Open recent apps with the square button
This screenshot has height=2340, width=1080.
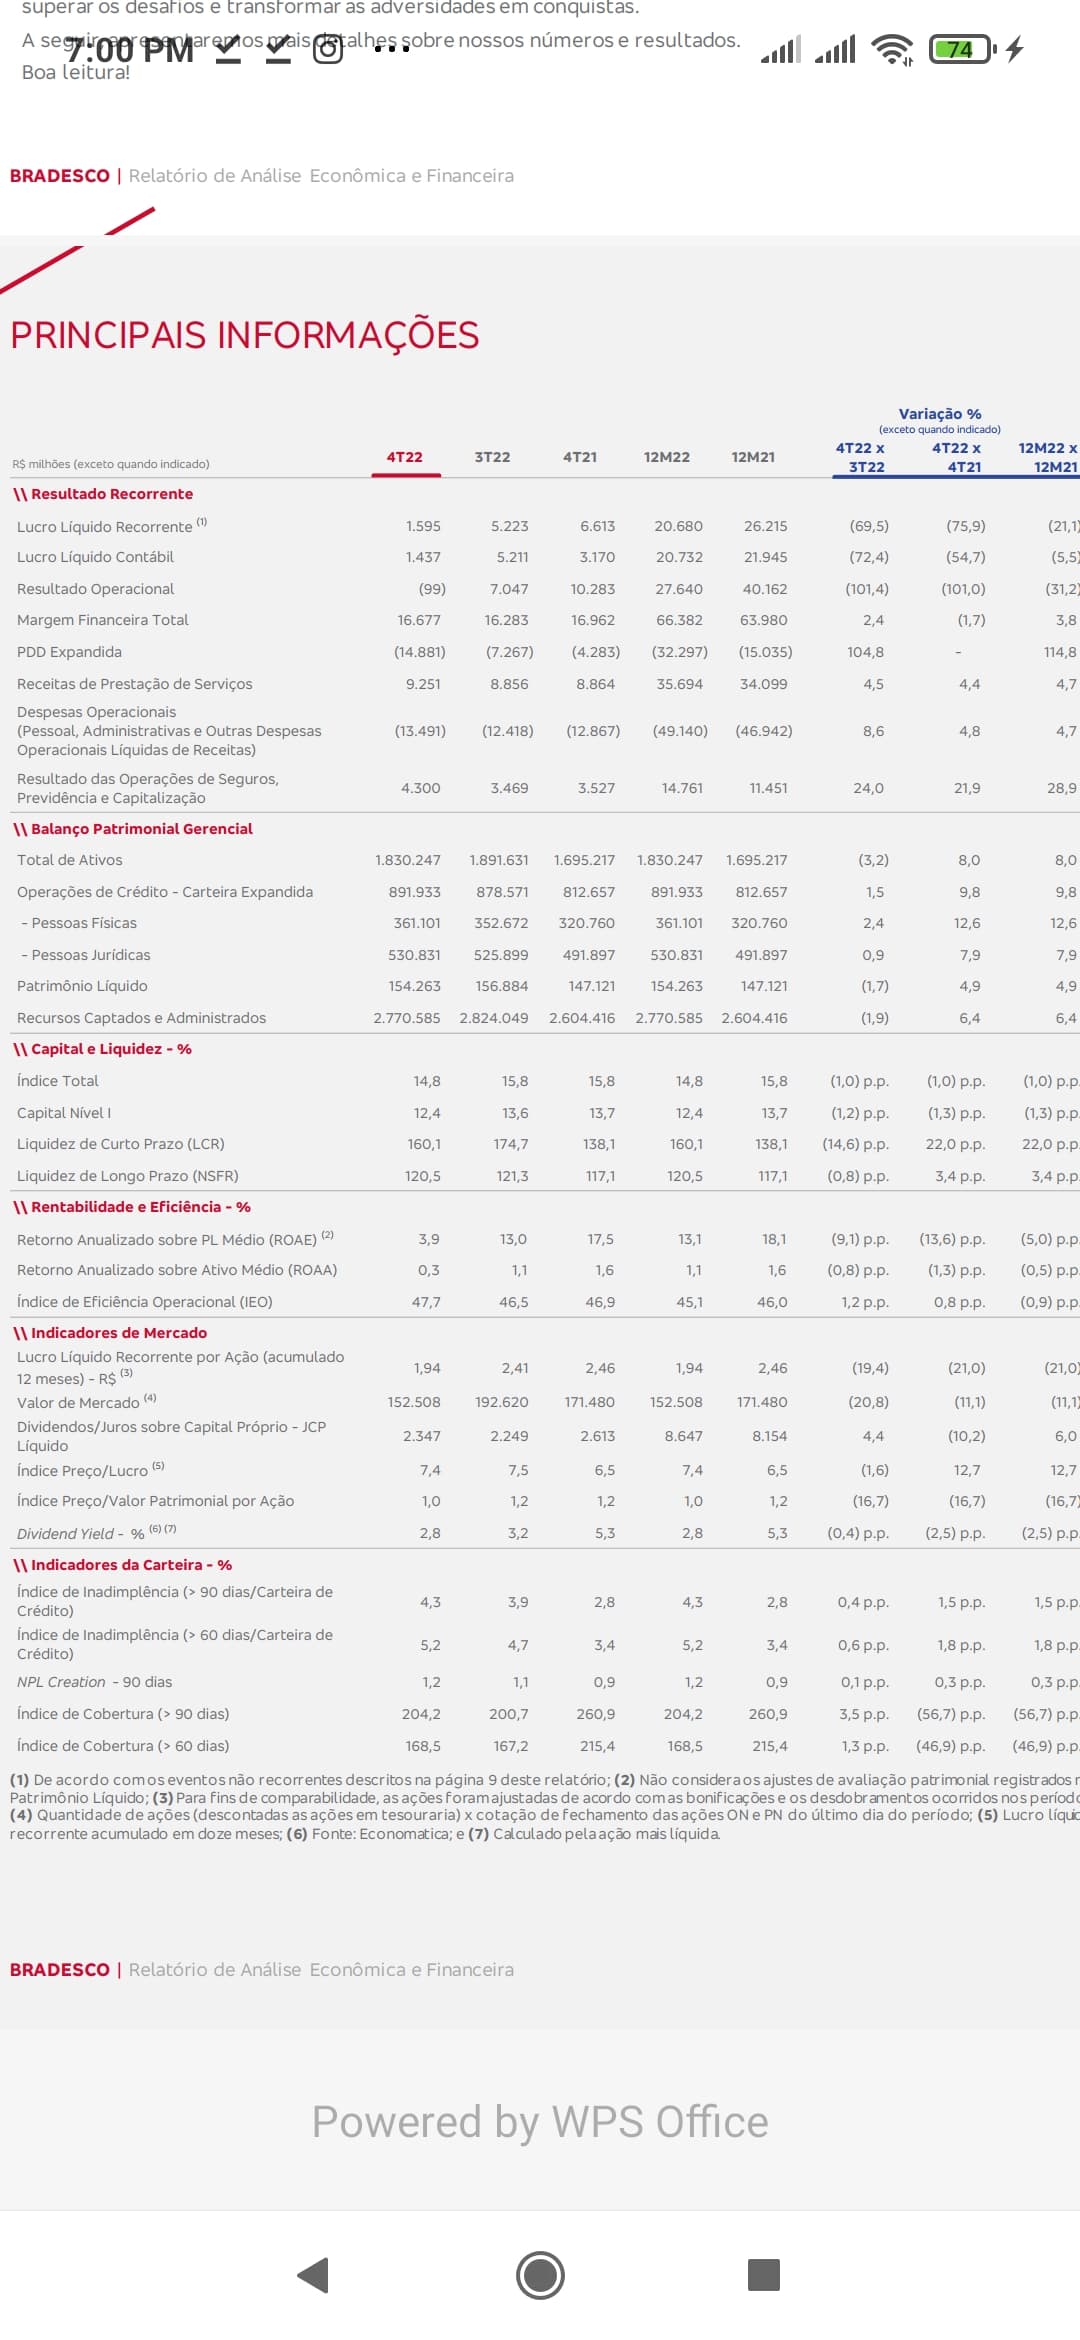pyautogui.click(x=763, y=2275)
